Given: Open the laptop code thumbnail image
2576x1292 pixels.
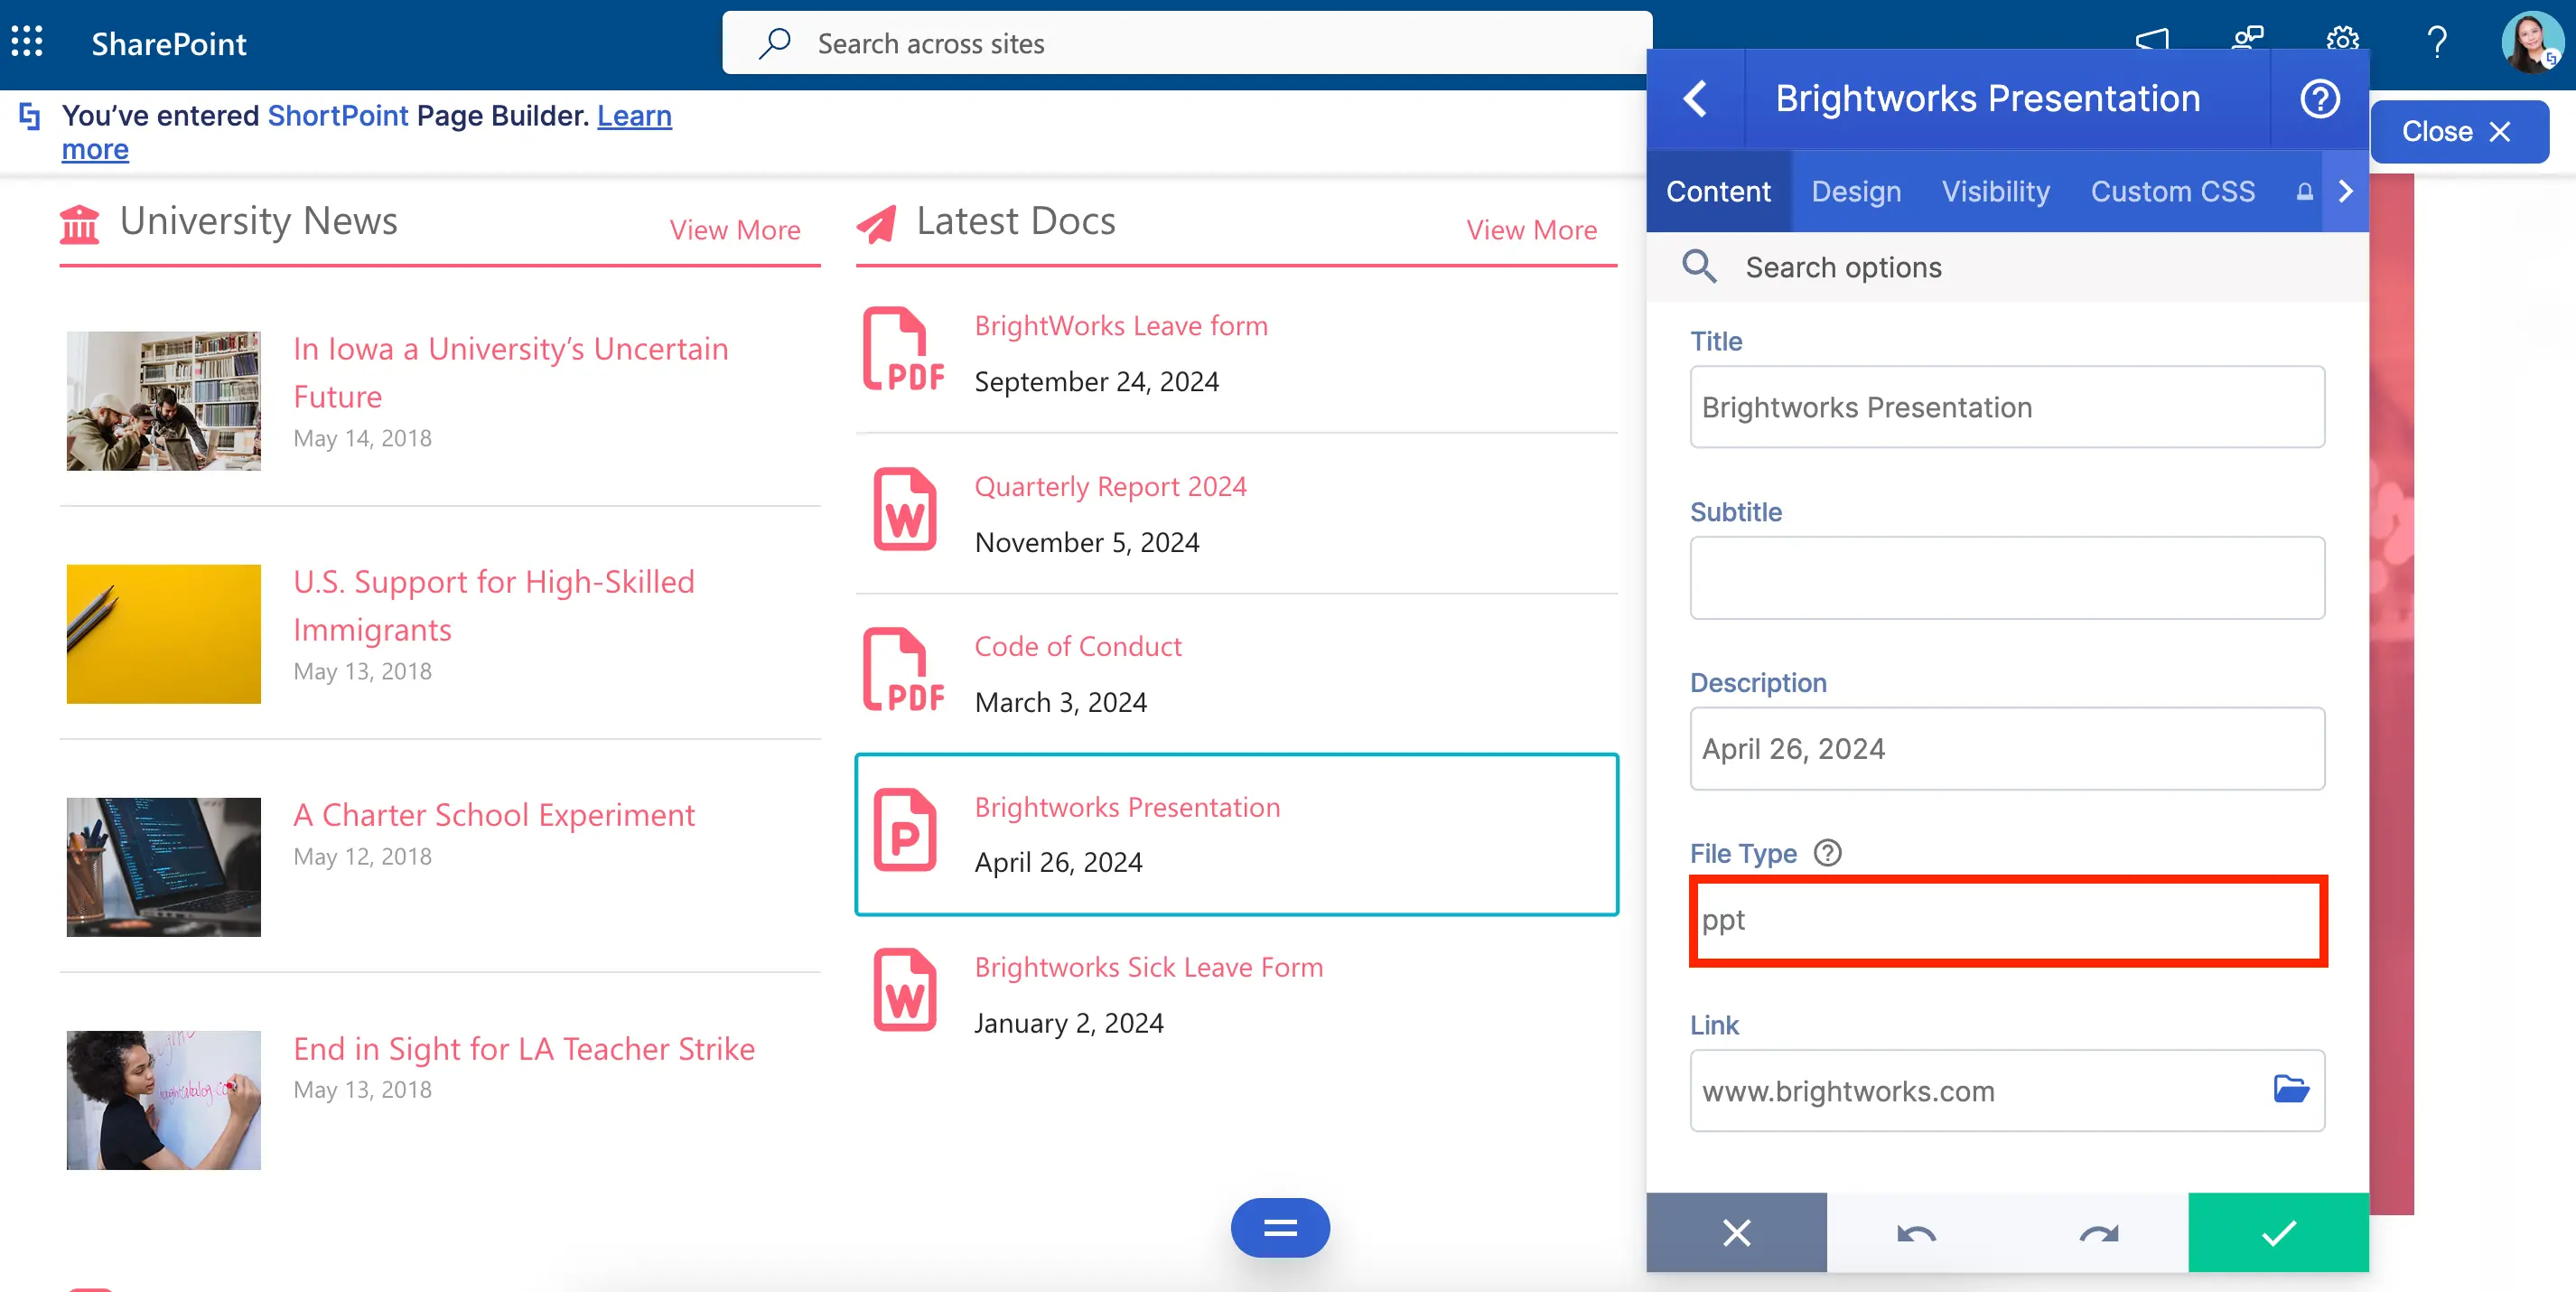Looking at the screenshot, I should coord(164,867).
